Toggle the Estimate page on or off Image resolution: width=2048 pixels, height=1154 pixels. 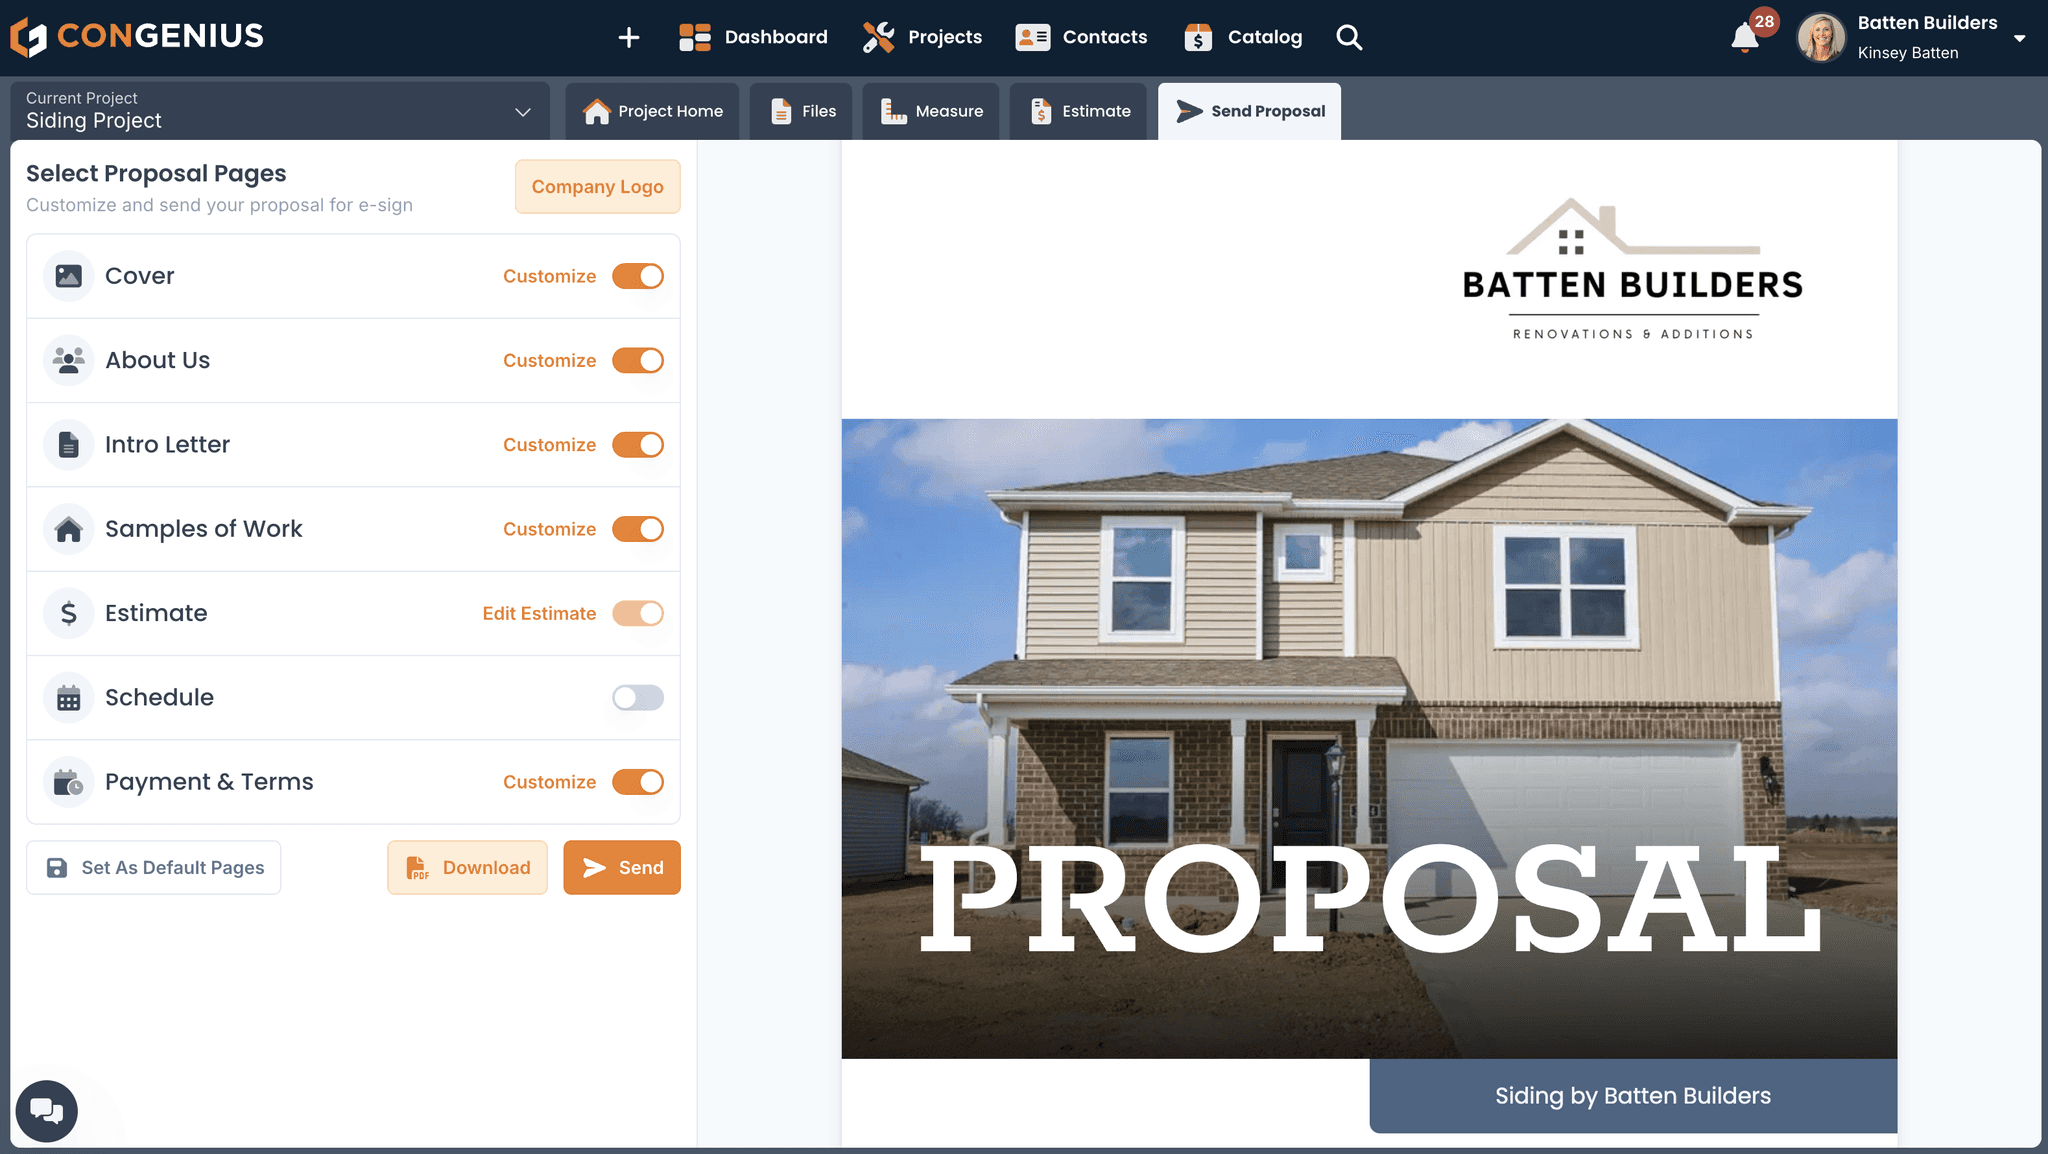(x=639, y=614)
